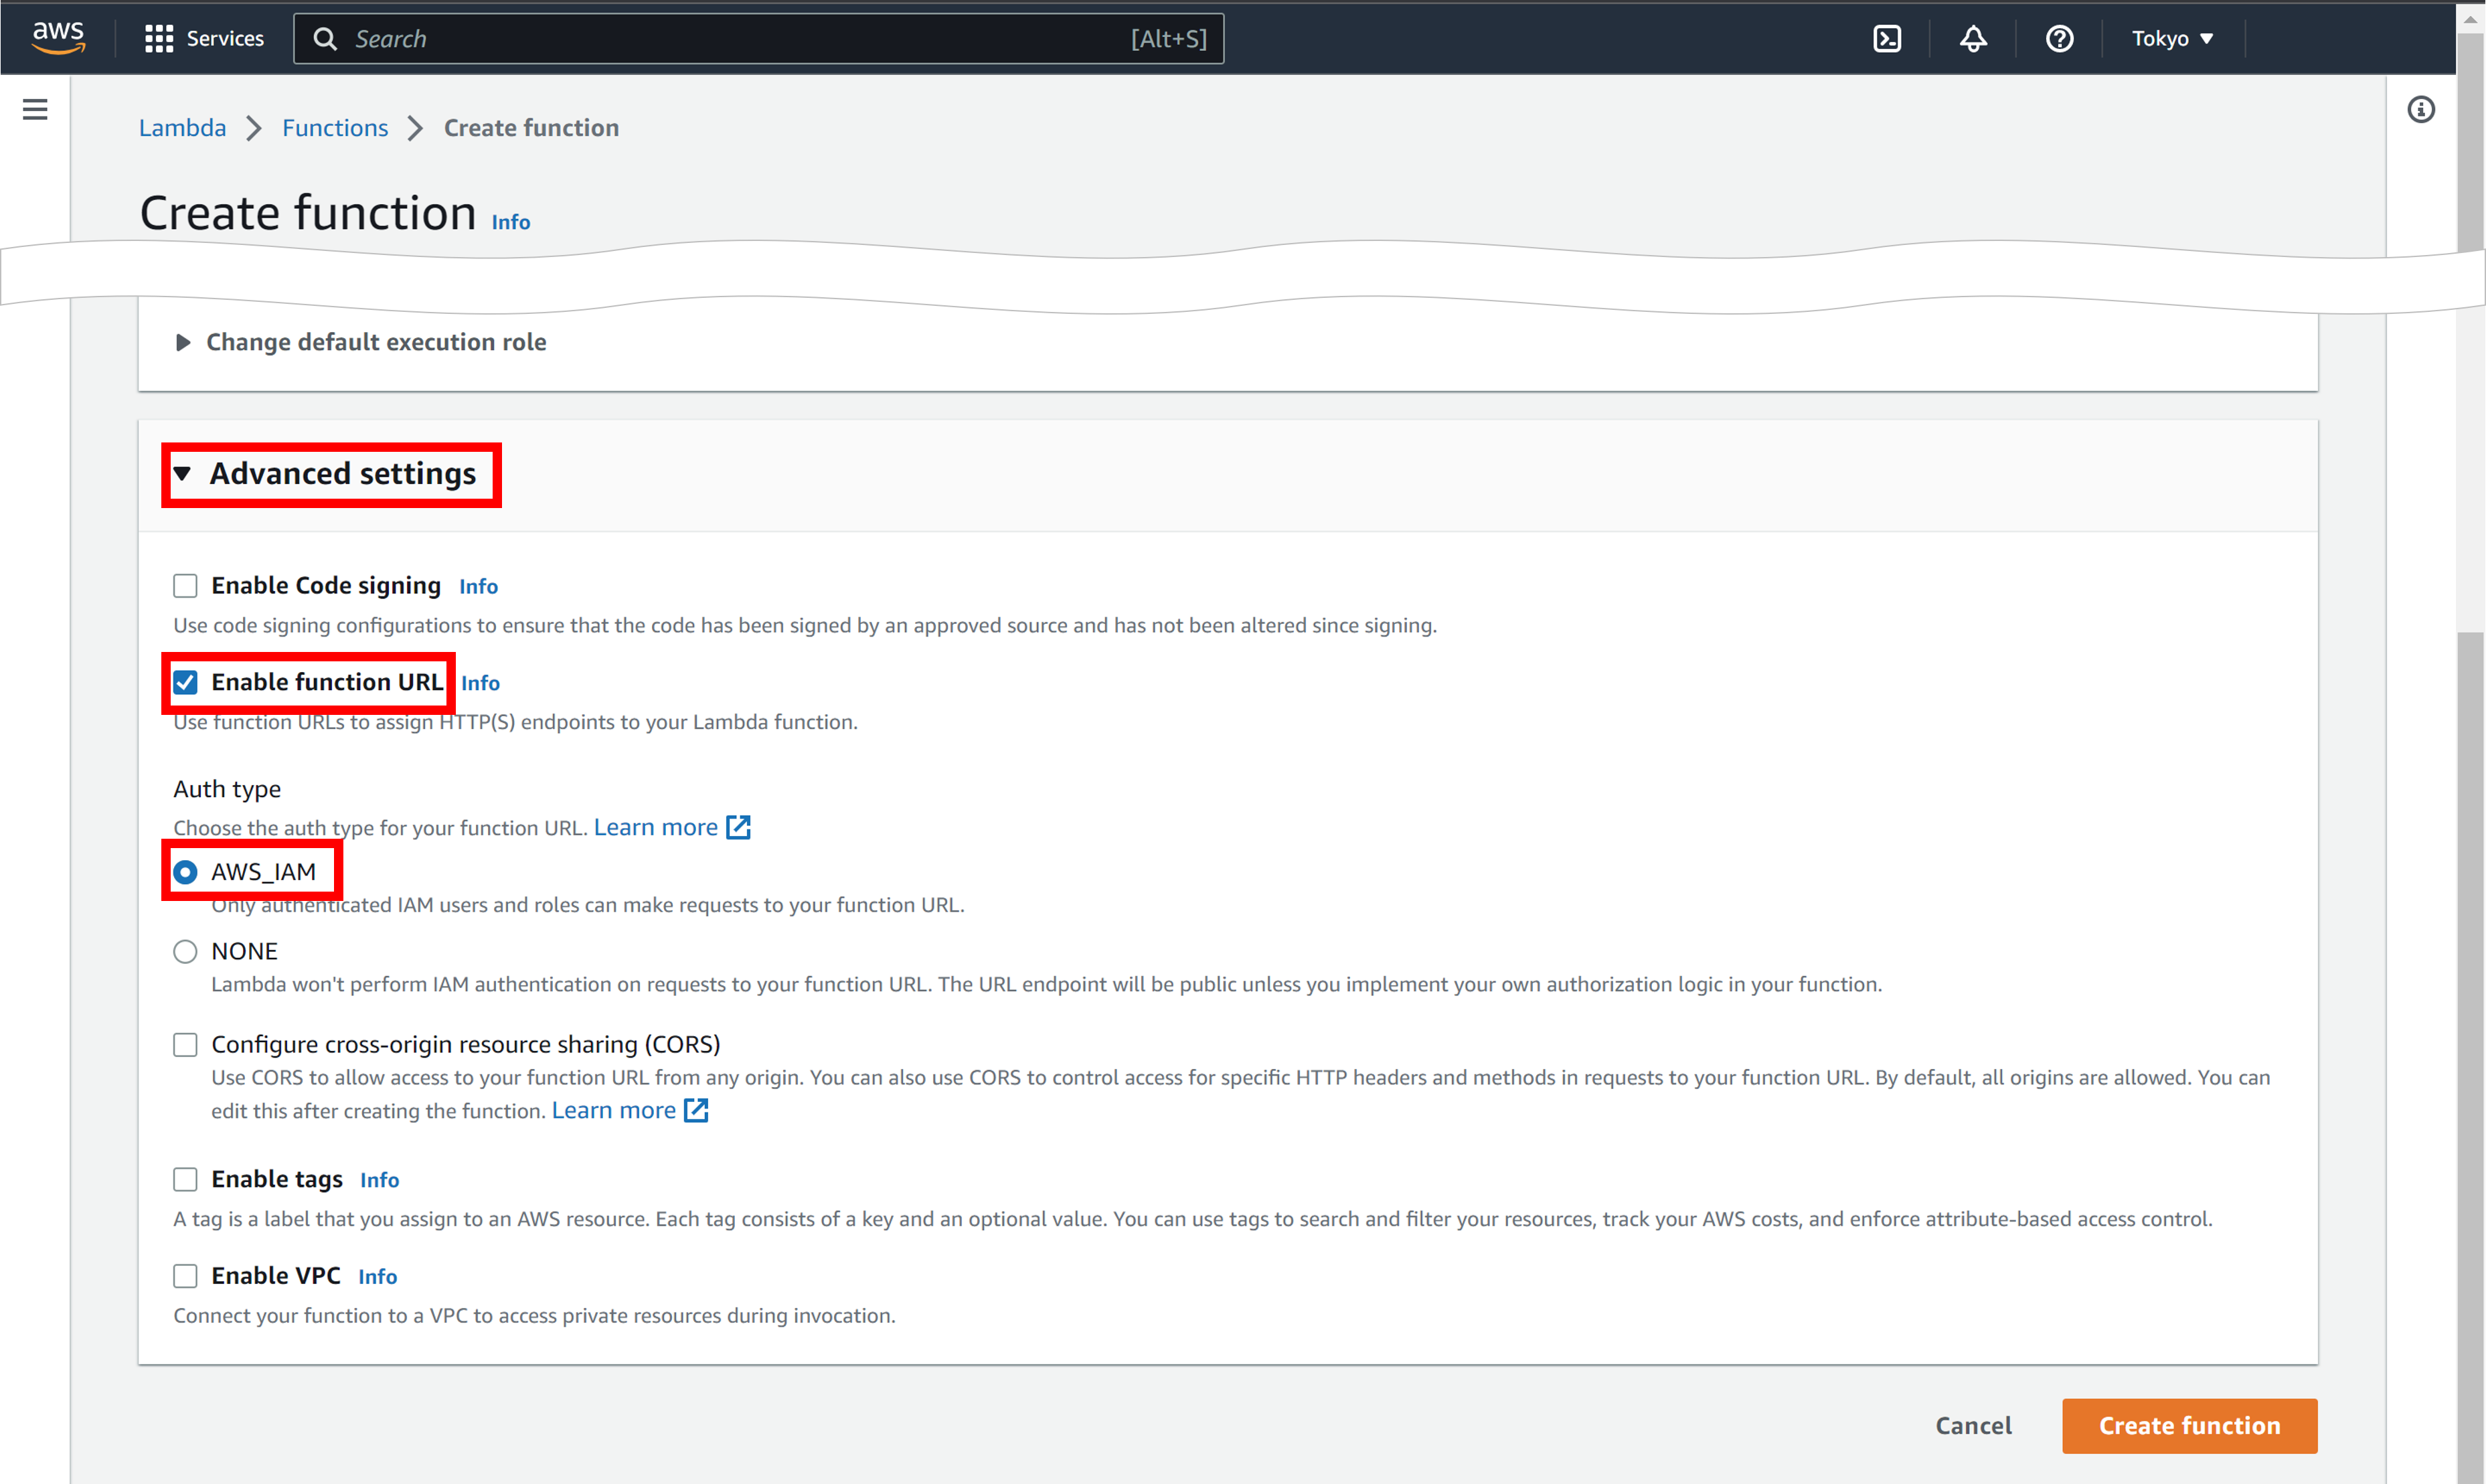Click the Info link next to Enable function URL
Image resolution: width=2486 pixels, height=1484 pixels.
pos(481,683)
